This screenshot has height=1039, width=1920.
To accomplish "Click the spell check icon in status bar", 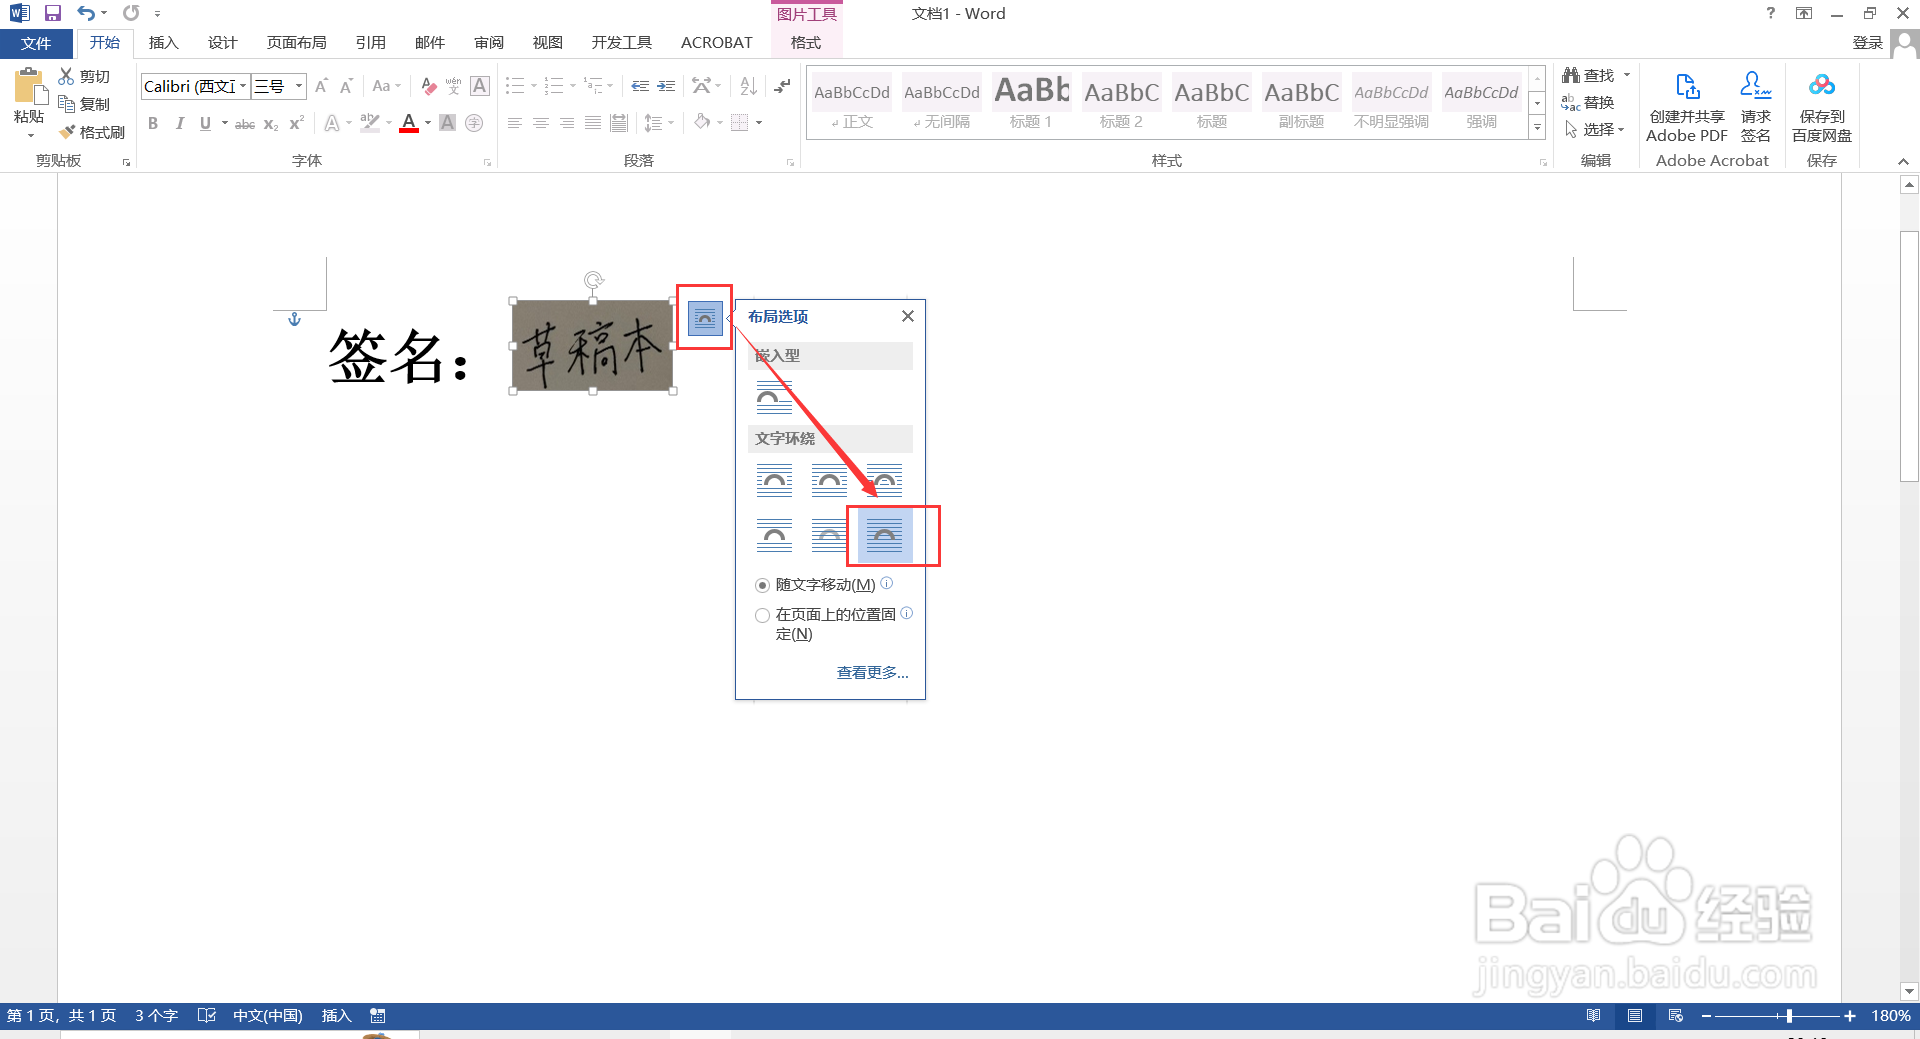I will coord(207,1015).
